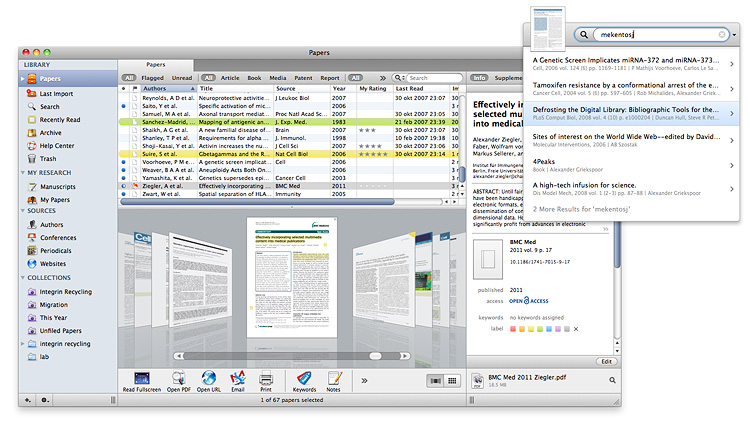Open the Integrin Recycling smart collection
750x424 pixels.
pos(66,291)
